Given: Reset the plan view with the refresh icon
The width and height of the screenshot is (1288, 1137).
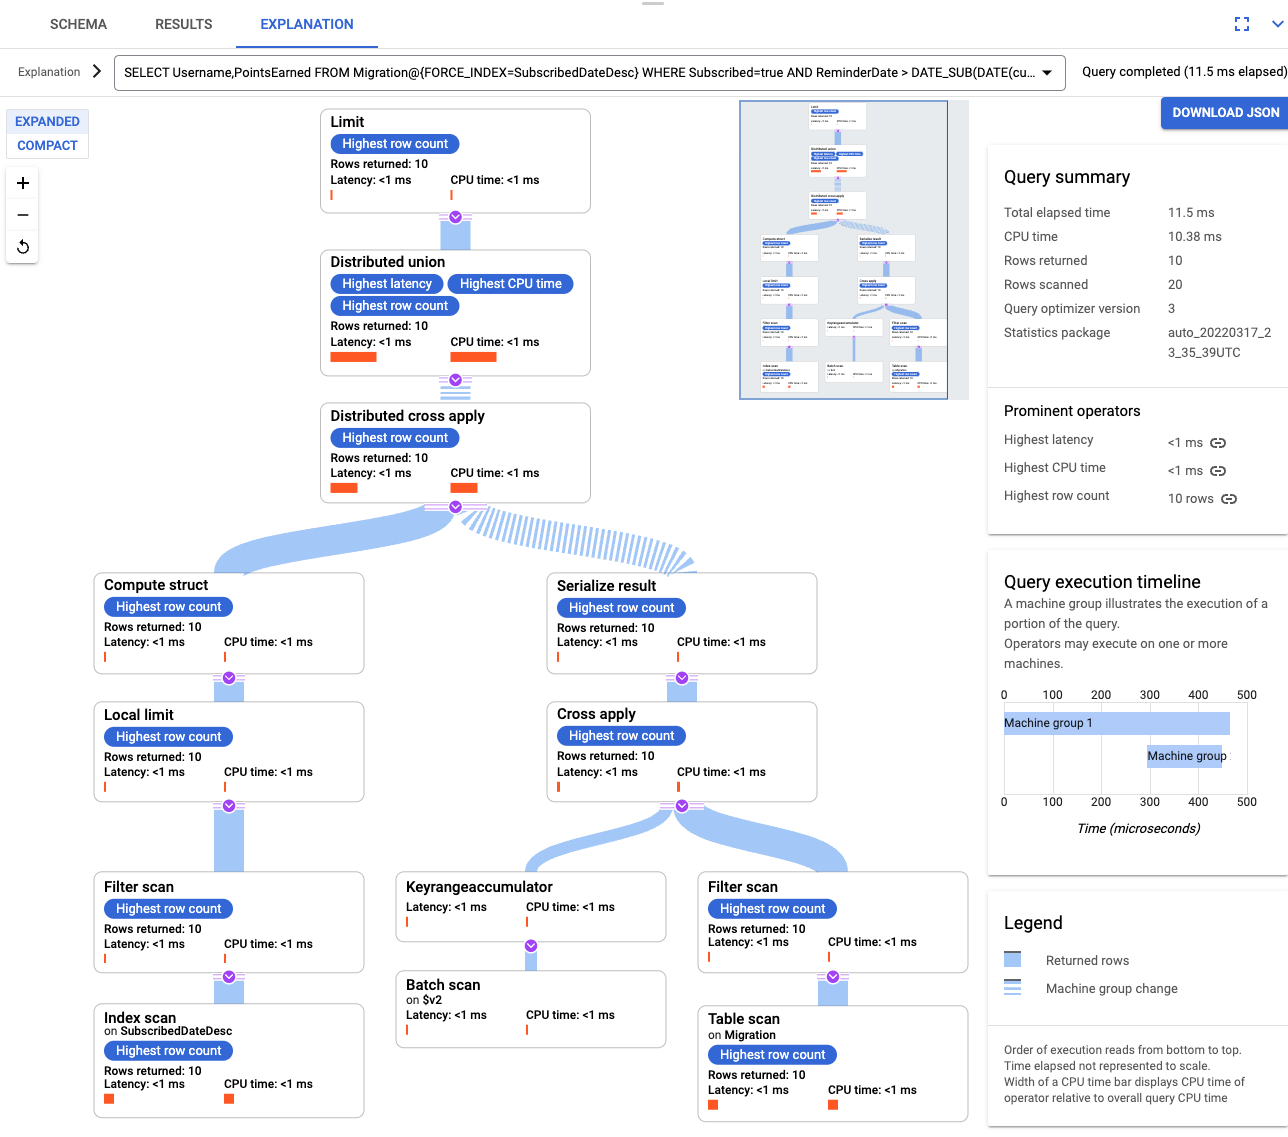Looking at the screenshot, I should click(x=22, y=247).
